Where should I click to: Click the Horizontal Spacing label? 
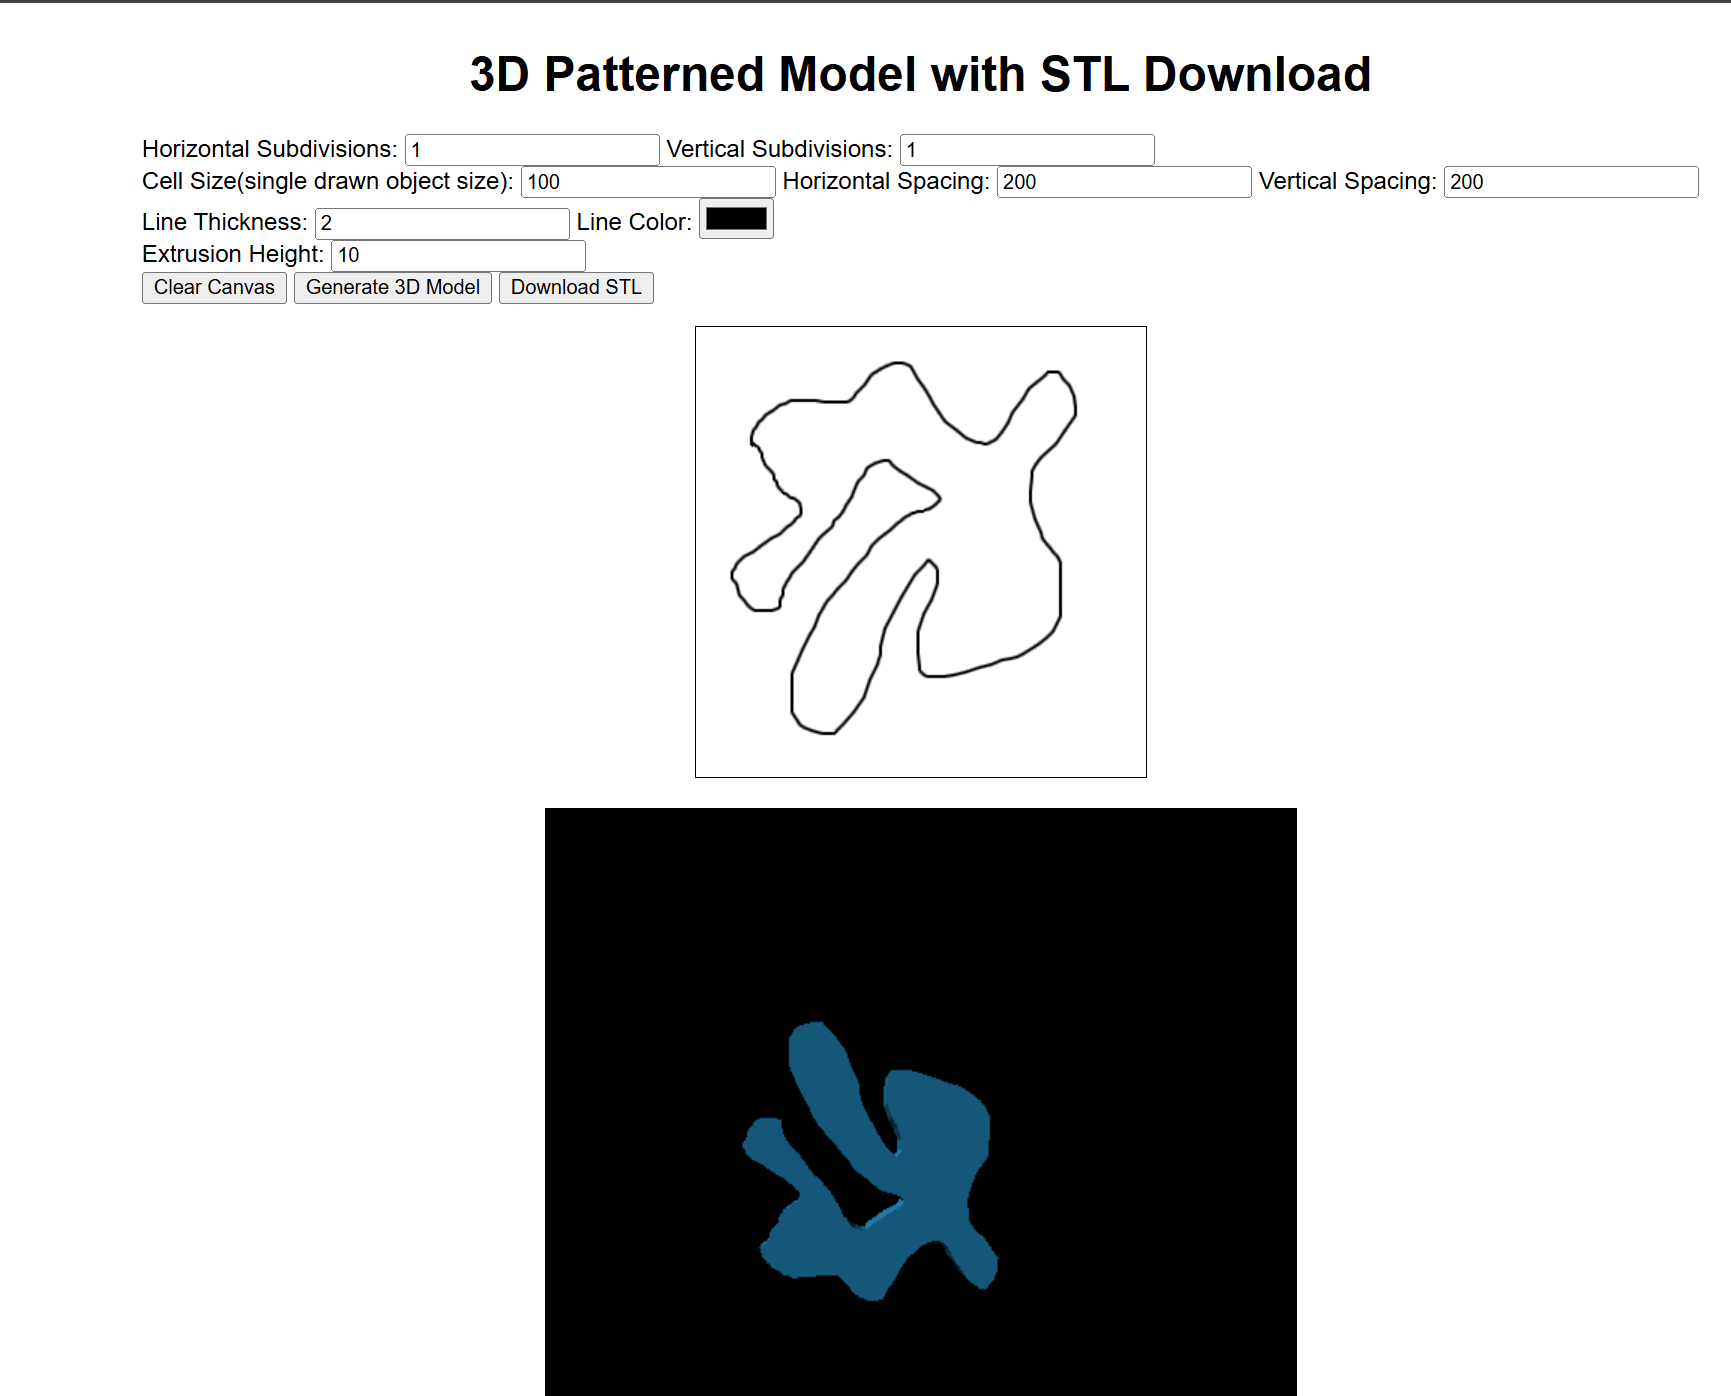[x=886, y=181]
